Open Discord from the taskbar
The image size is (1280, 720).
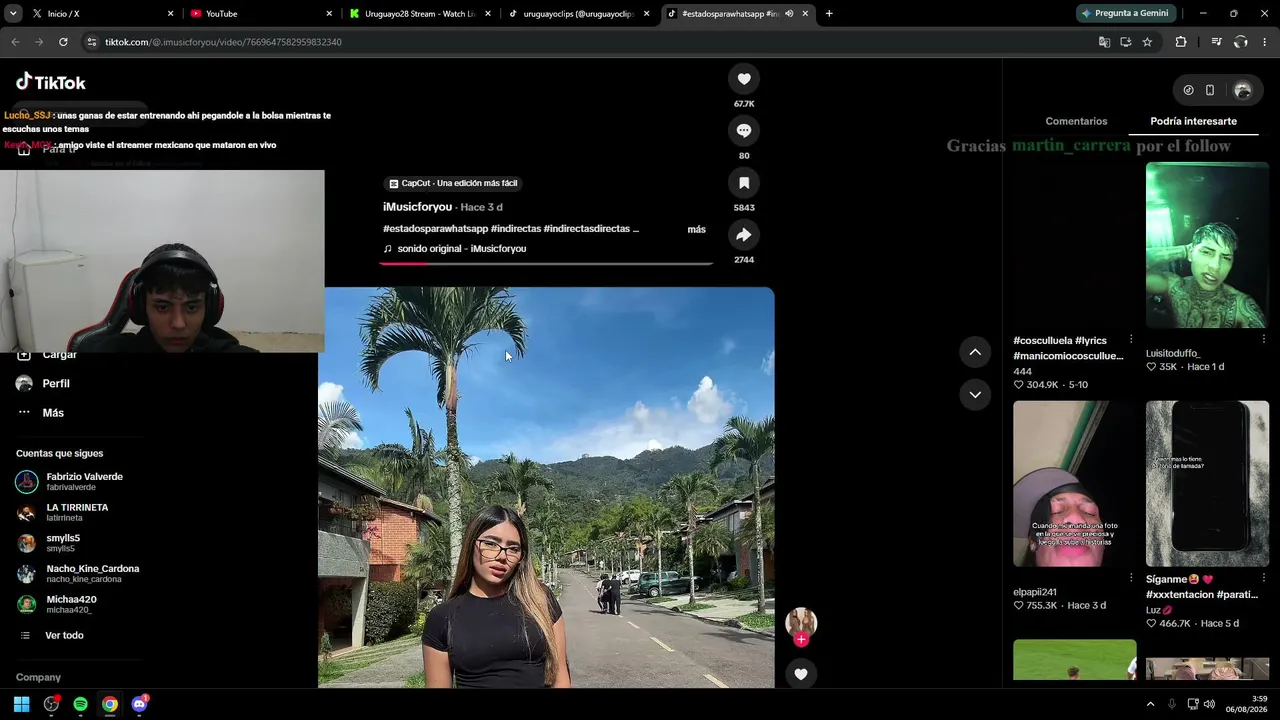(x=139, y=704)
